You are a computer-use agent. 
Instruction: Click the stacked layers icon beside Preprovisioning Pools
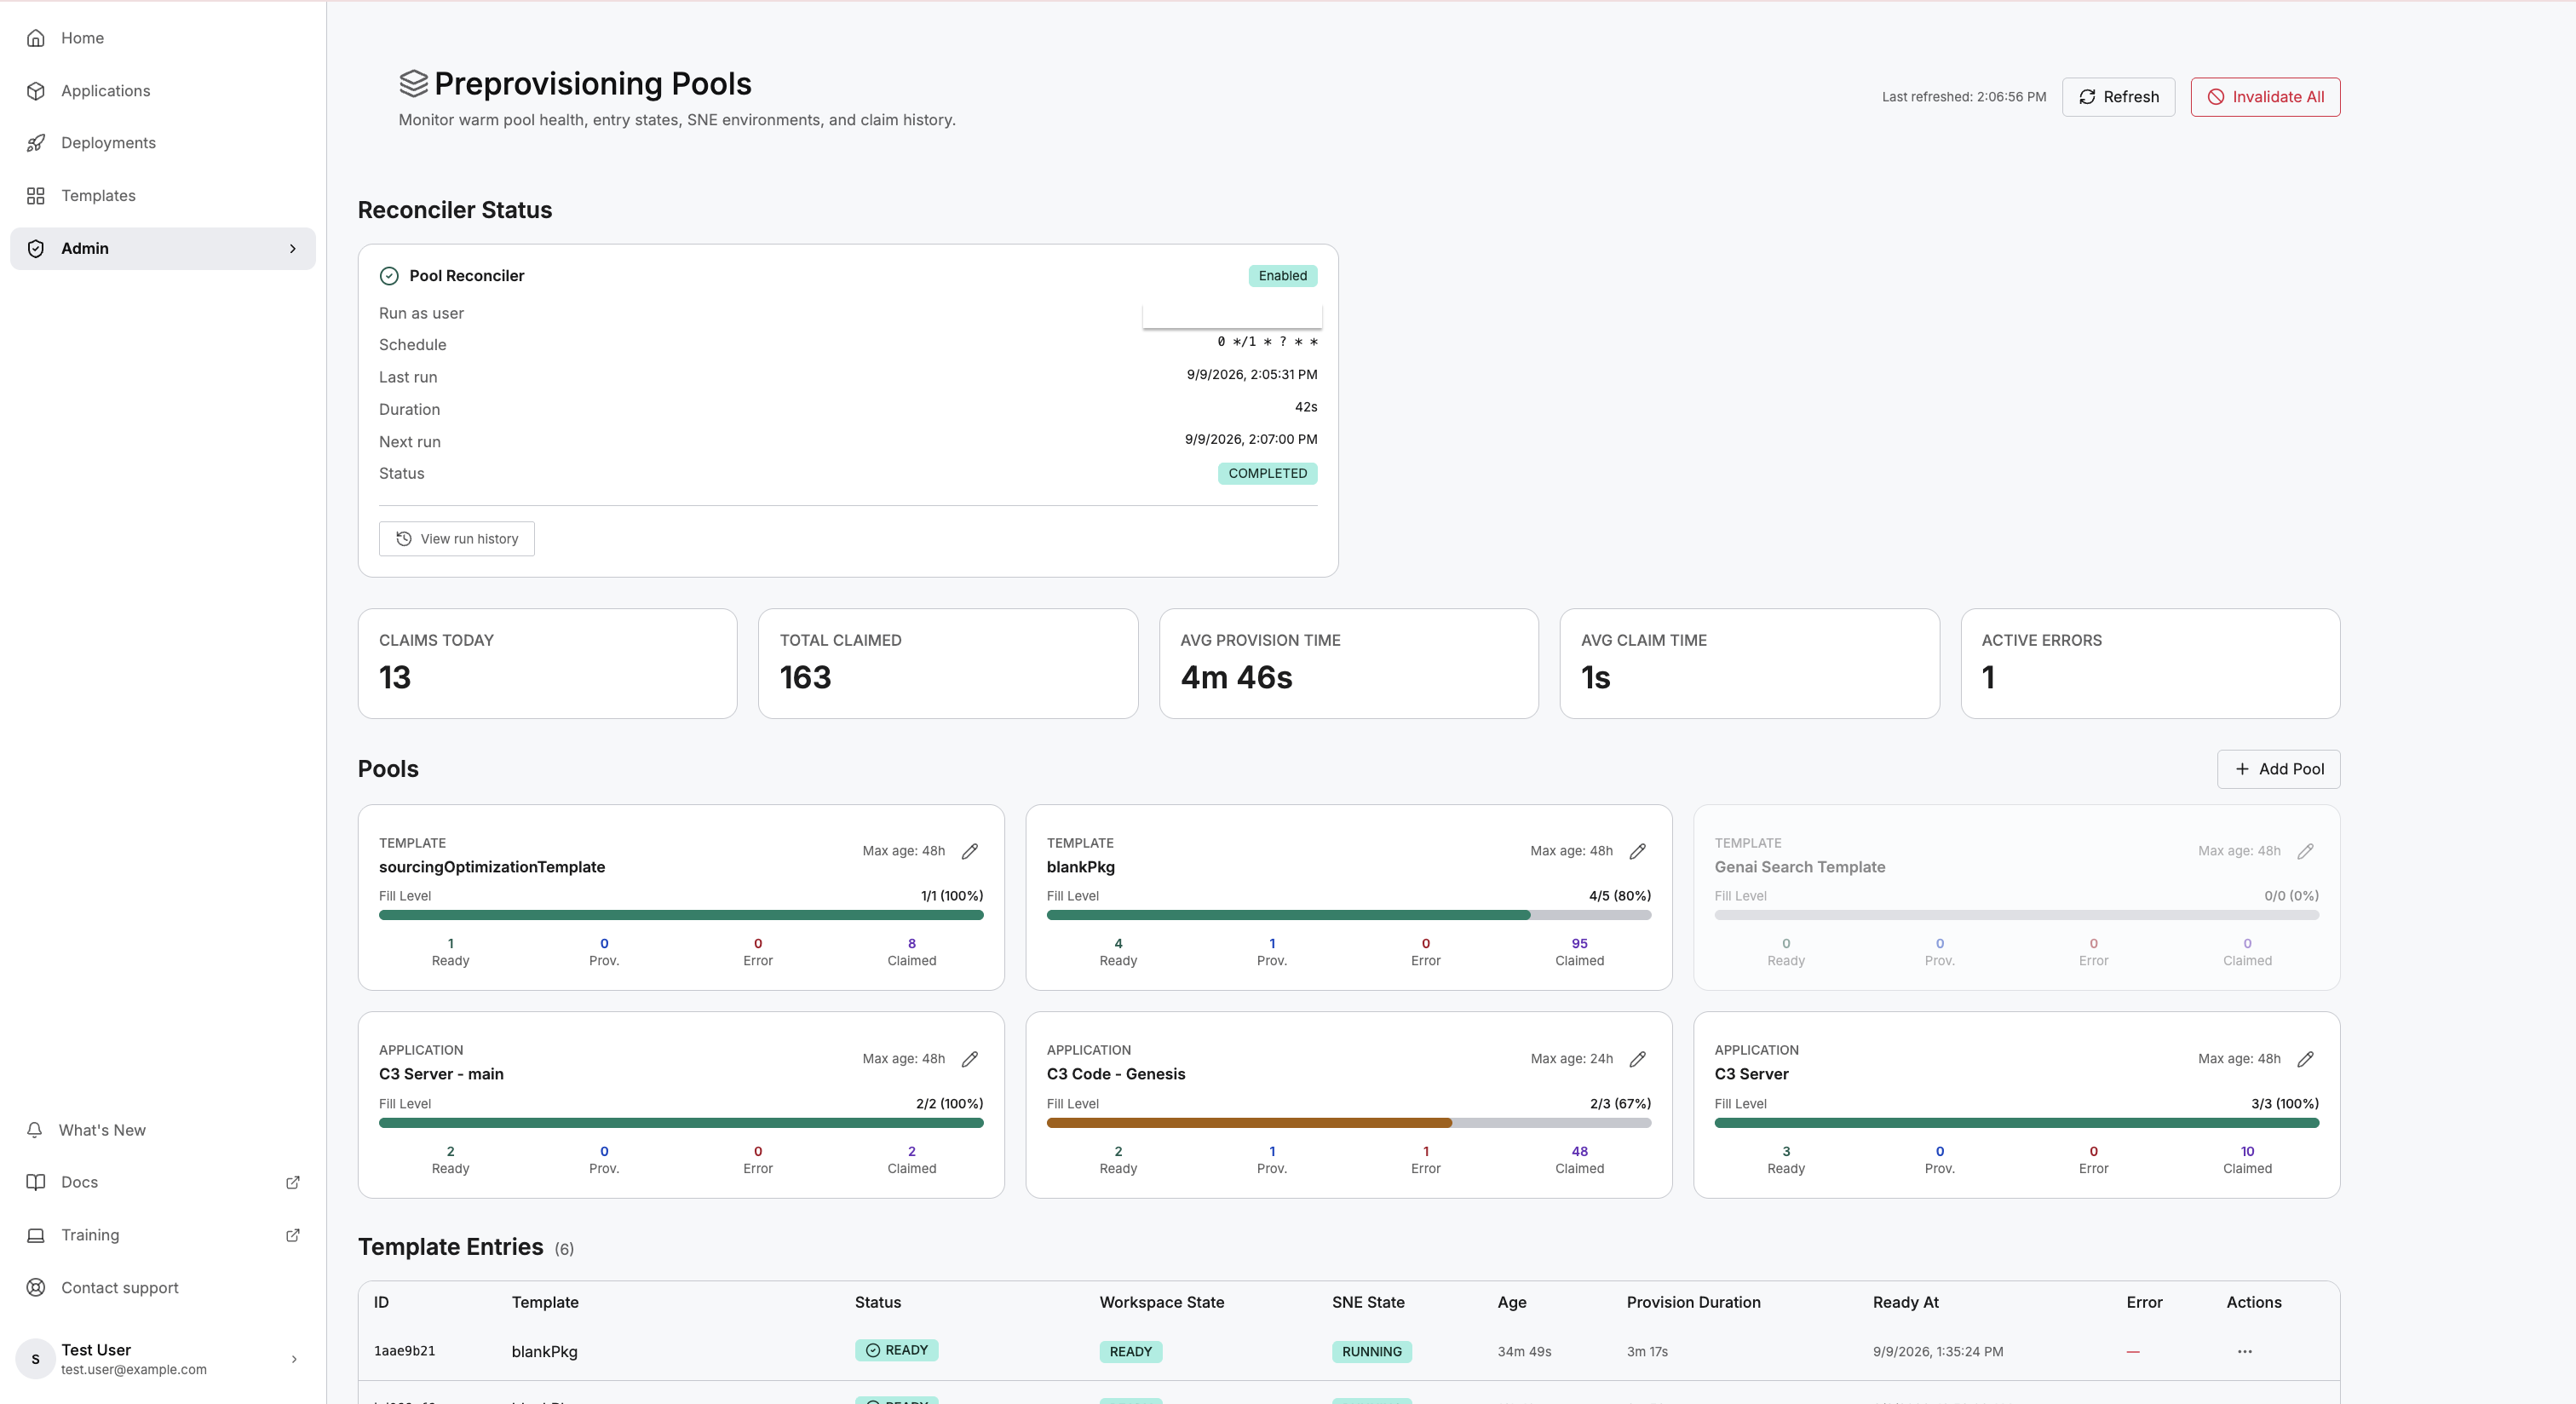413,83
